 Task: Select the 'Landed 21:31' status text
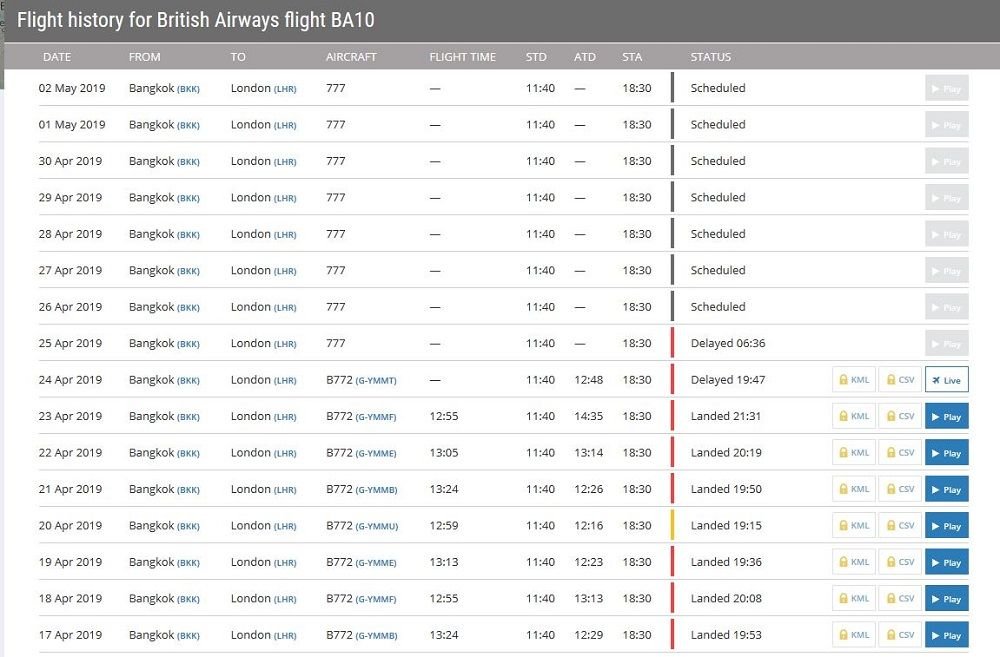click(x=726, y=416)
